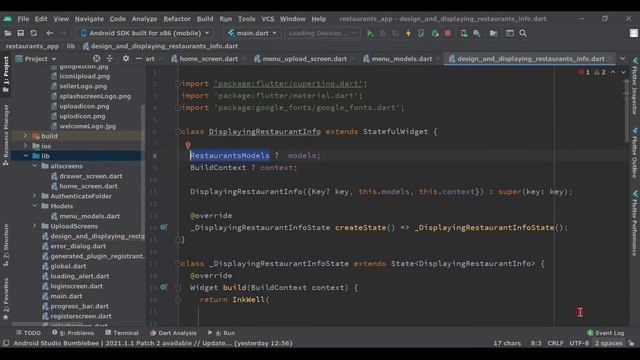This screenshot has width=640, height=360.
Task: Open the Refactor menu
Action: [177, 19]
